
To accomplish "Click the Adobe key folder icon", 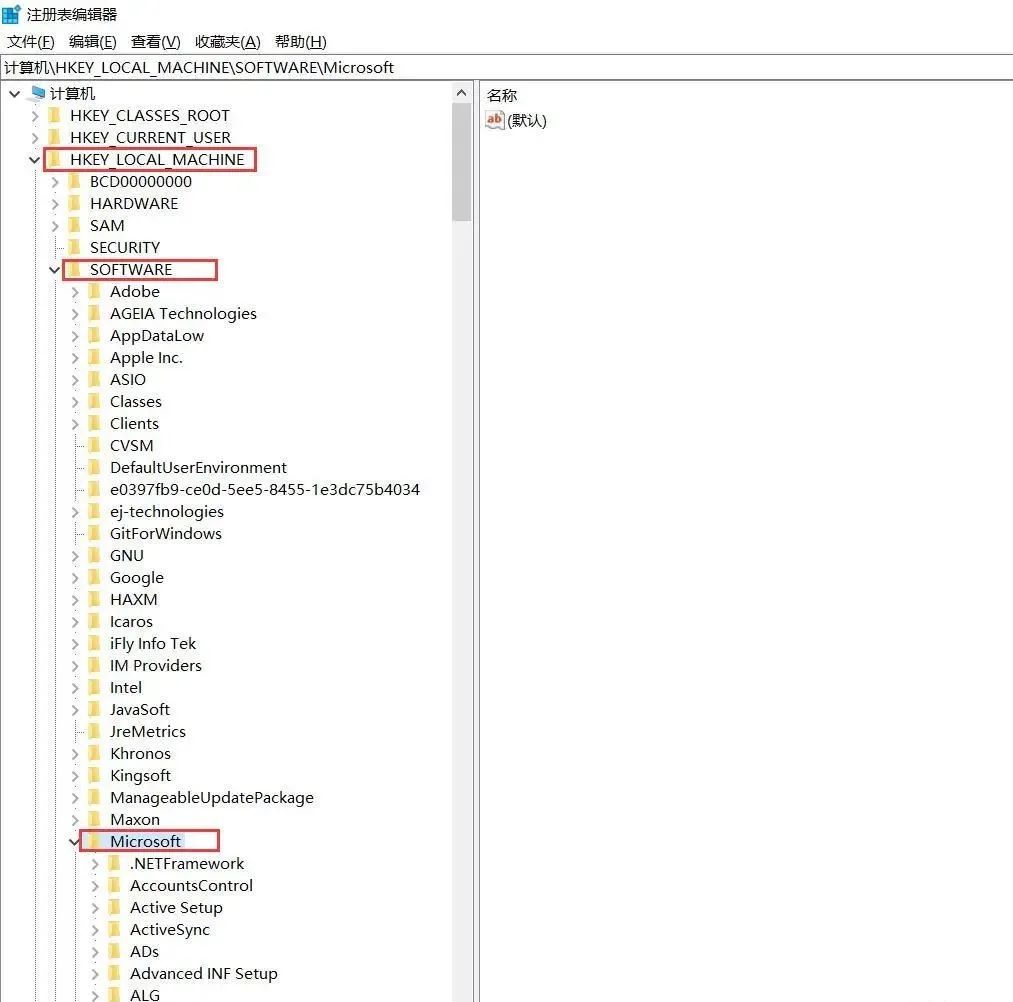I will click(x=95, y=291).
